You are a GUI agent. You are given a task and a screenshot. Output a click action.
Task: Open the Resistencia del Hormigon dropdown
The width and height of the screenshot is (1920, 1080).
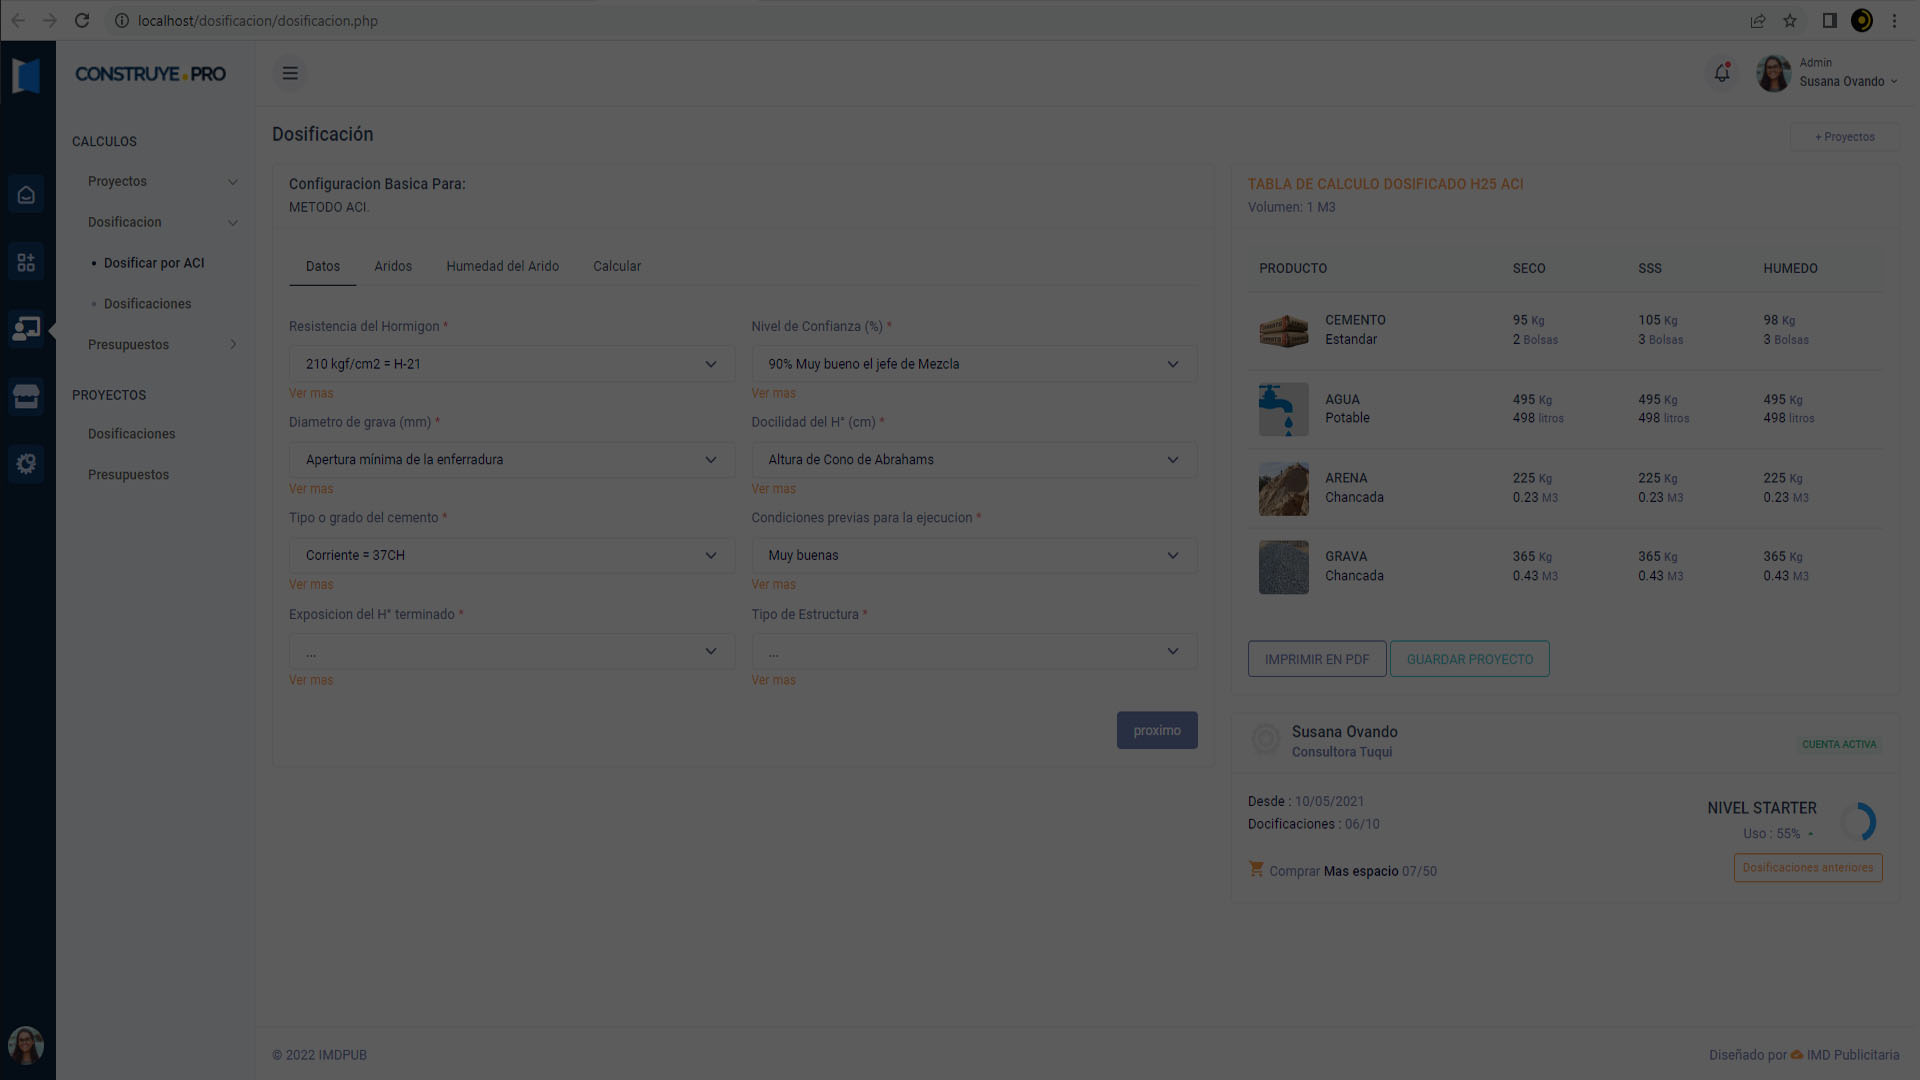tap(511, 364)
